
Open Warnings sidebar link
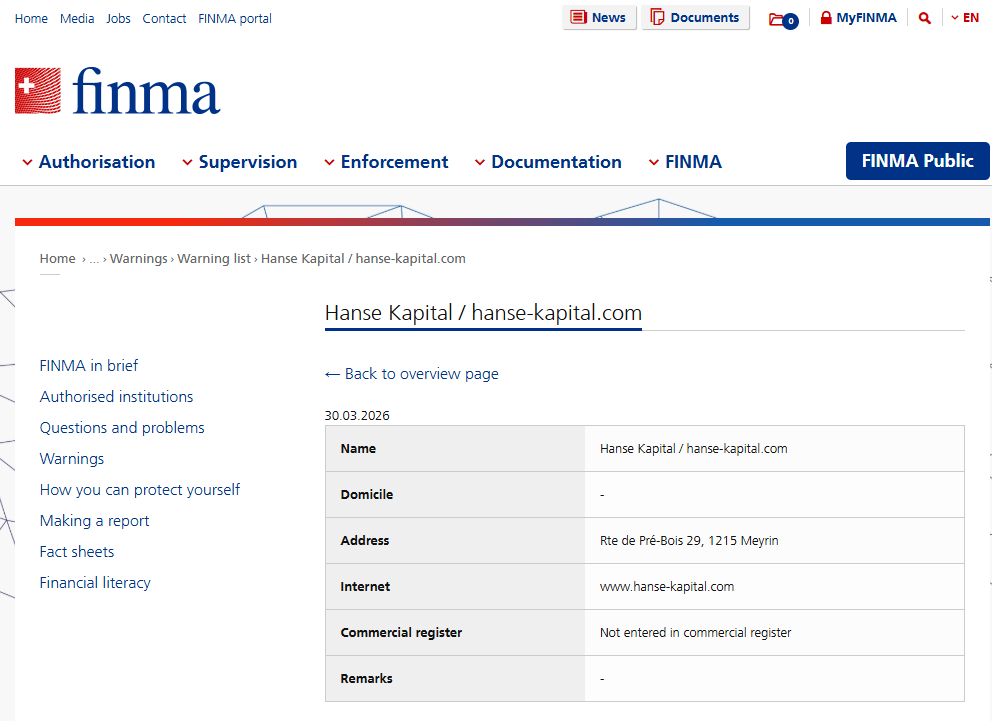(71, 459)
